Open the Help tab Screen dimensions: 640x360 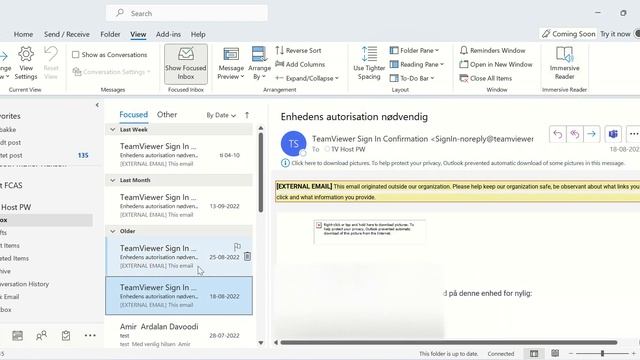click(x=198, y=34)
